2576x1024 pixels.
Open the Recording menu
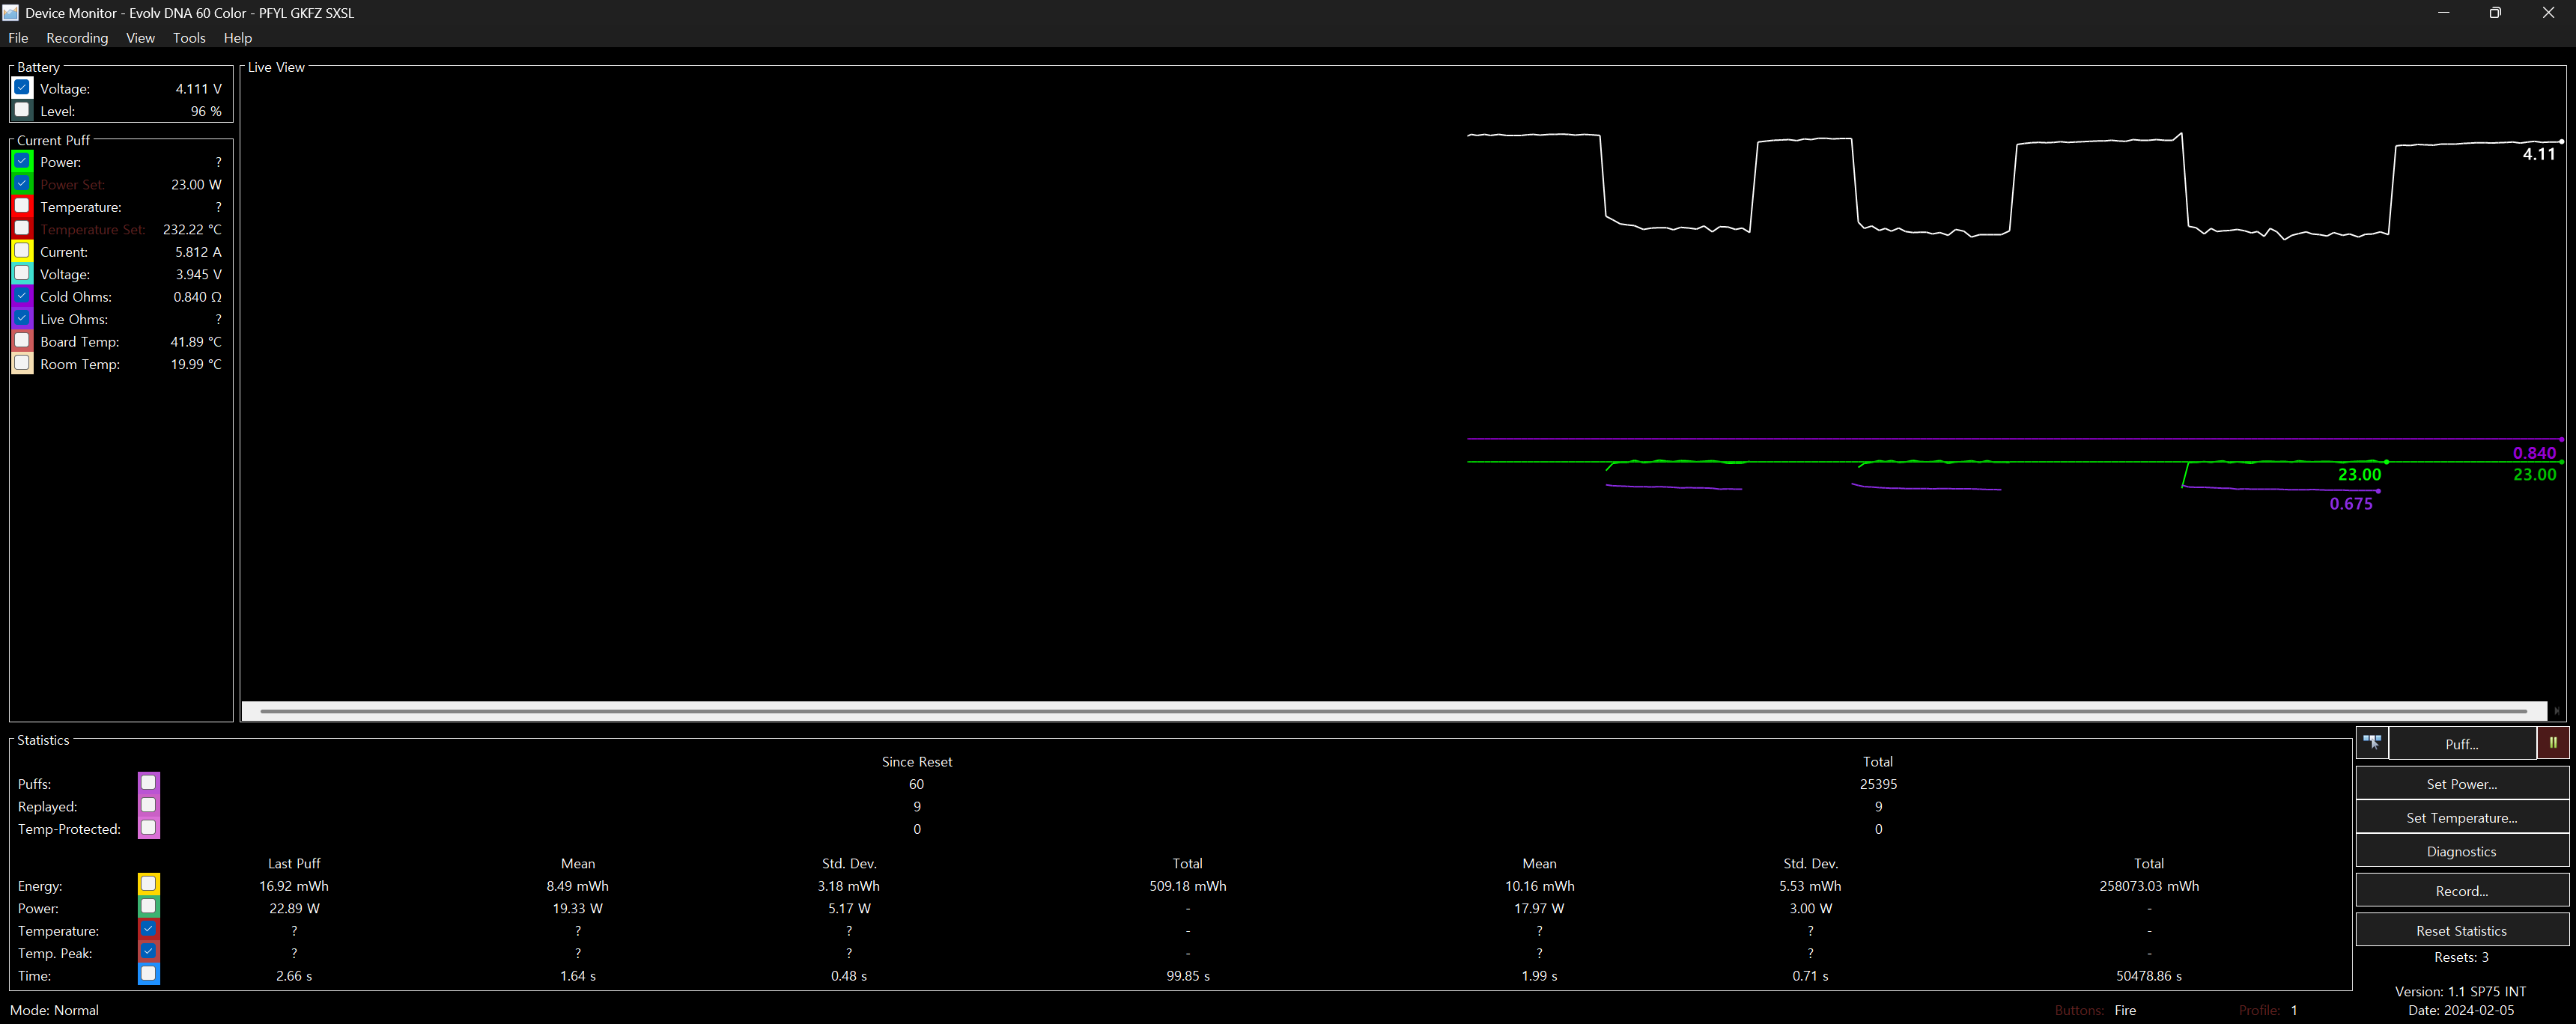(x=77, y=38)
